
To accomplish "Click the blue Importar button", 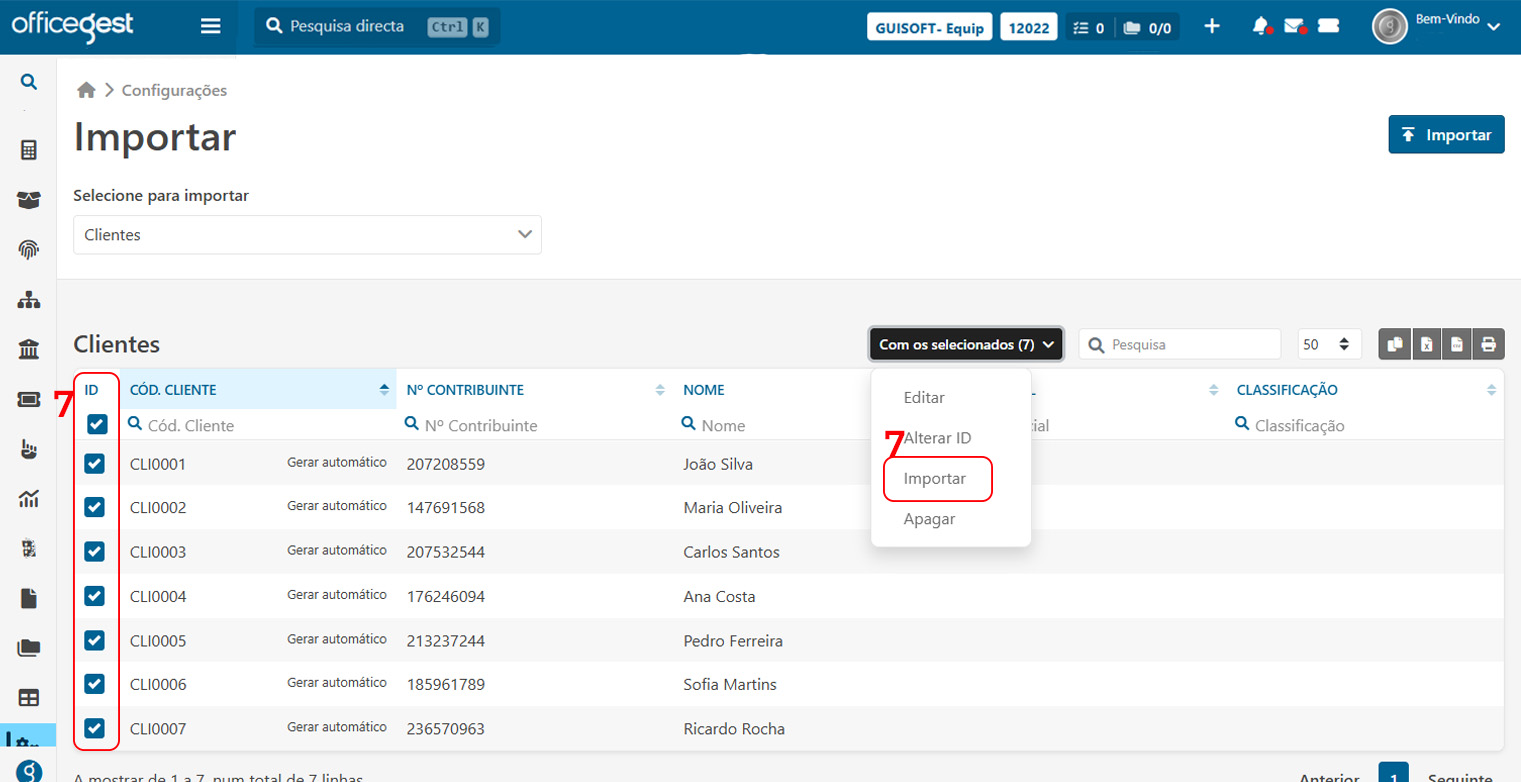I will point(1446,134).
